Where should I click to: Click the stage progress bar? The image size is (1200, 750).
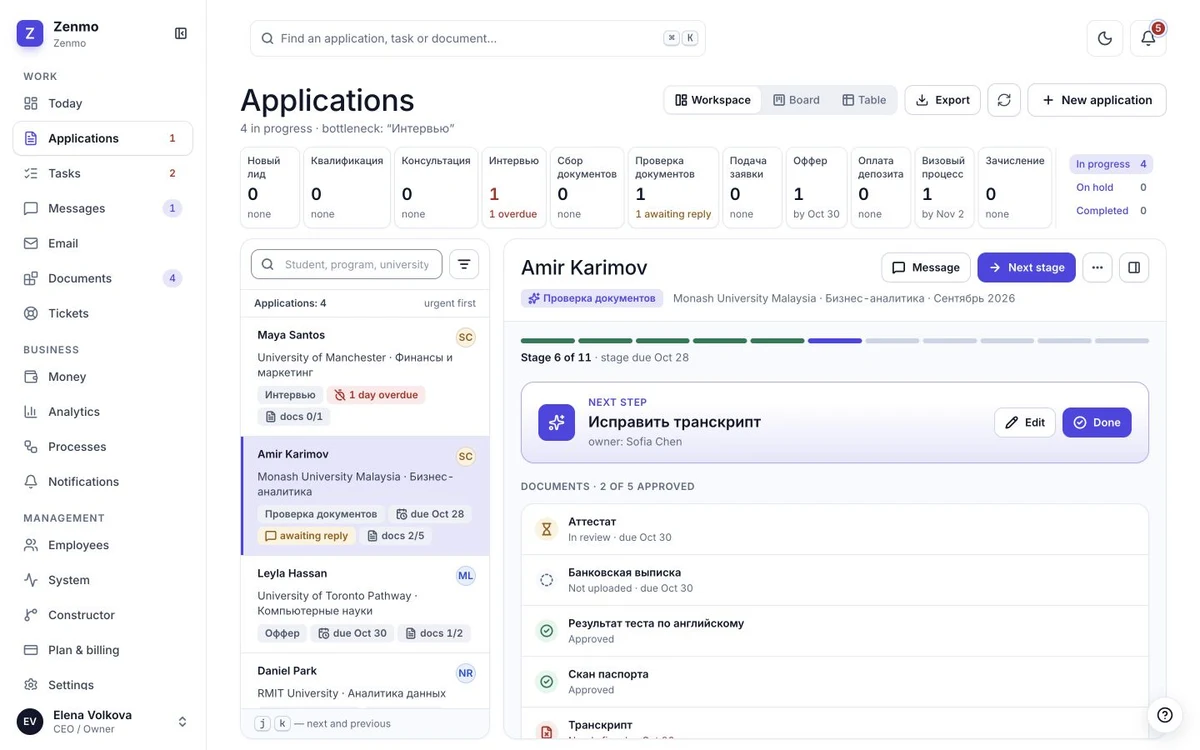click(835, 341)
